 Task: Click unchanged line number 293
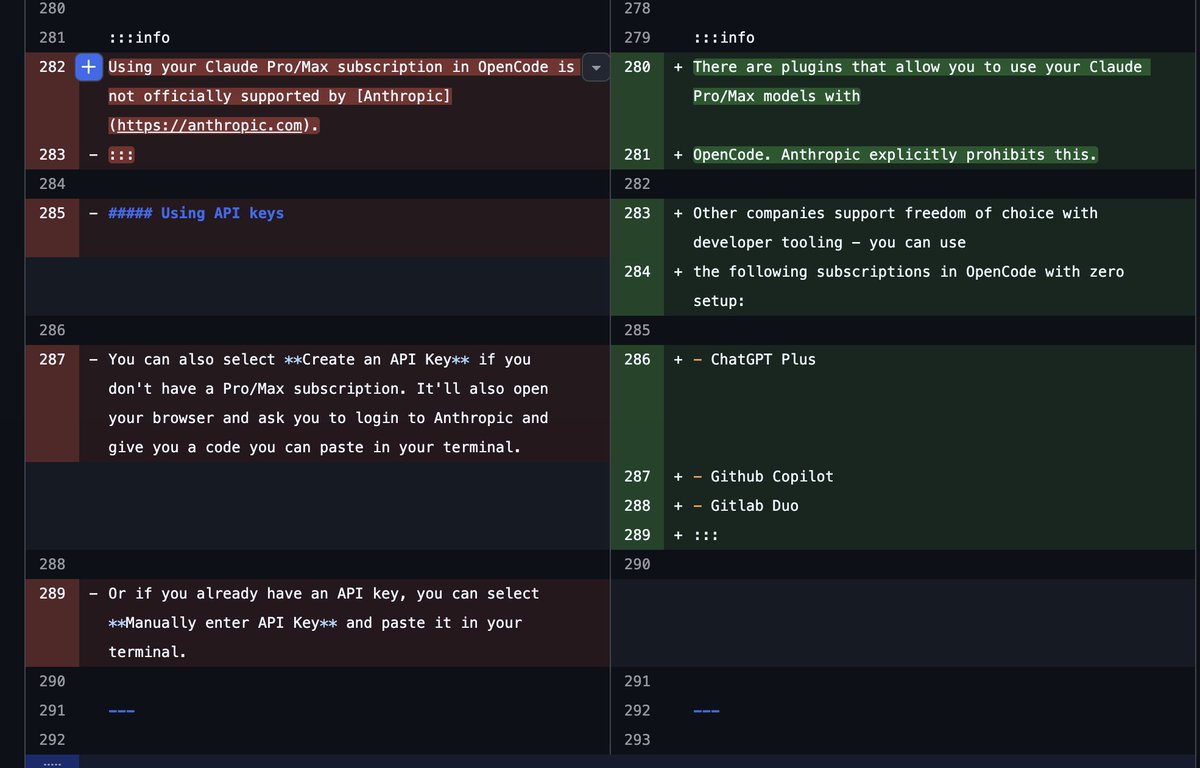pyautogui.click(x=637, y=740)
